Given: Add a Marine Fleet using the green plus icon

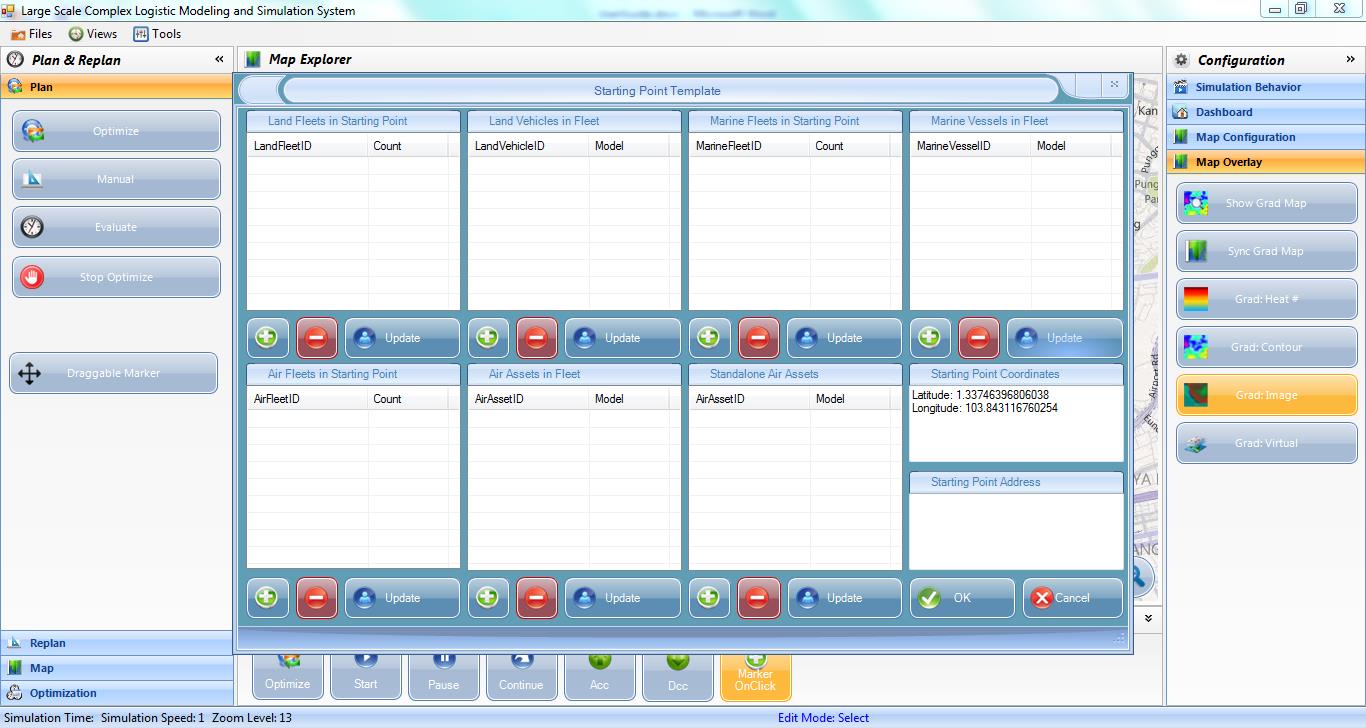Looking at the screenshot, I should 709,337.
